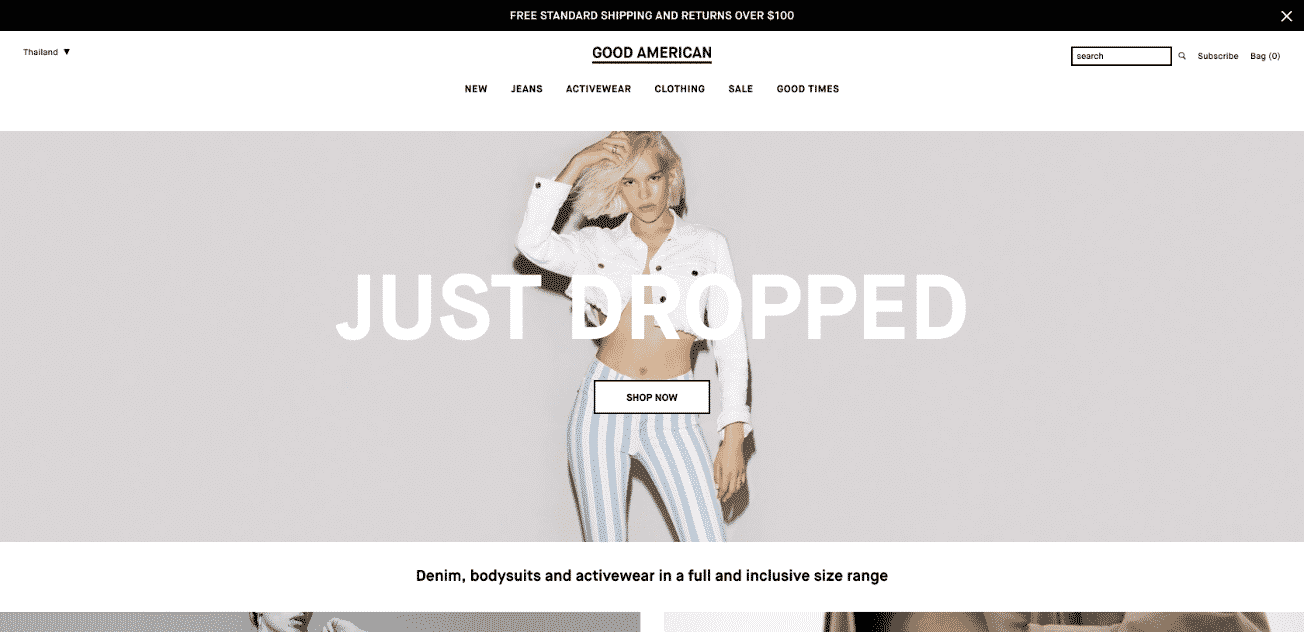Image resolution: width=1306 pixels, height=632 pixels.
Task: Open the Thailand country selector
Action: click(47, 52)
